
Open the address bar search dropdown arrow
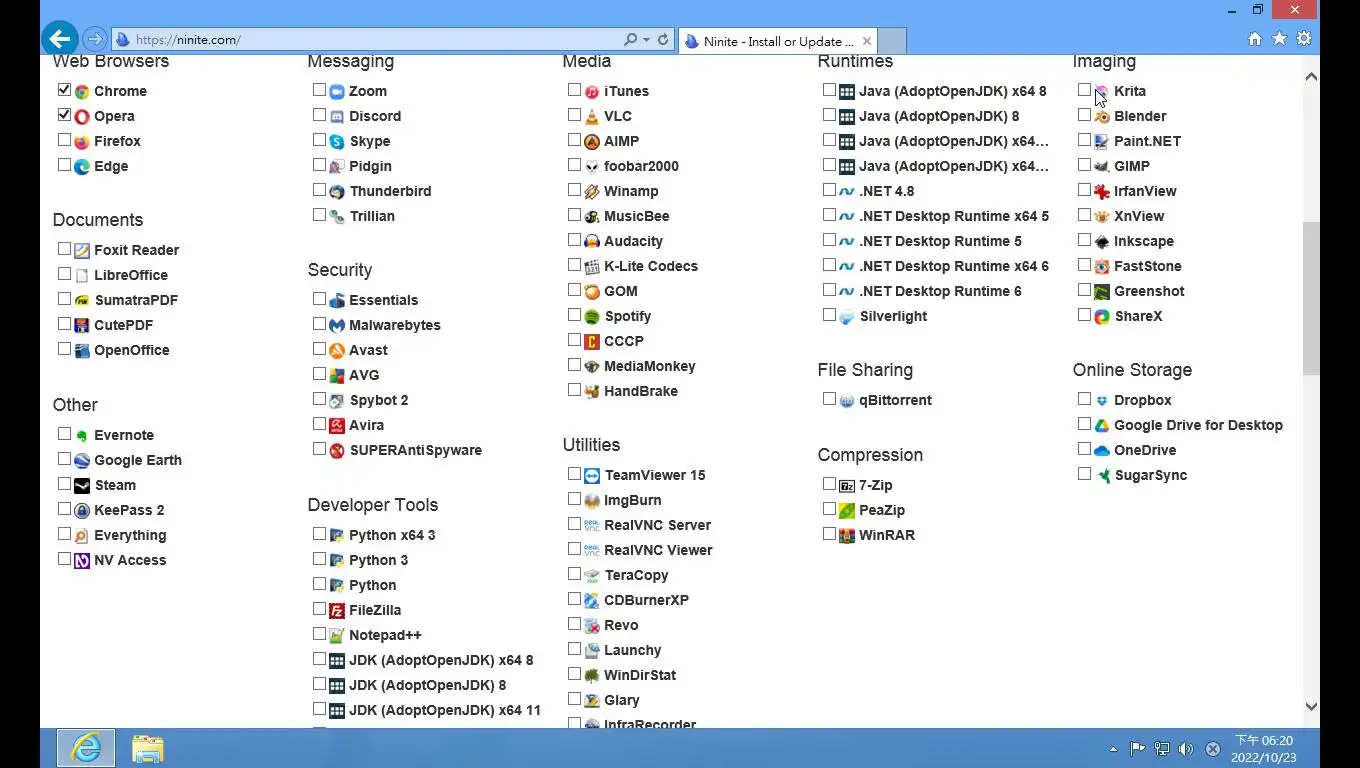(646, 40)
